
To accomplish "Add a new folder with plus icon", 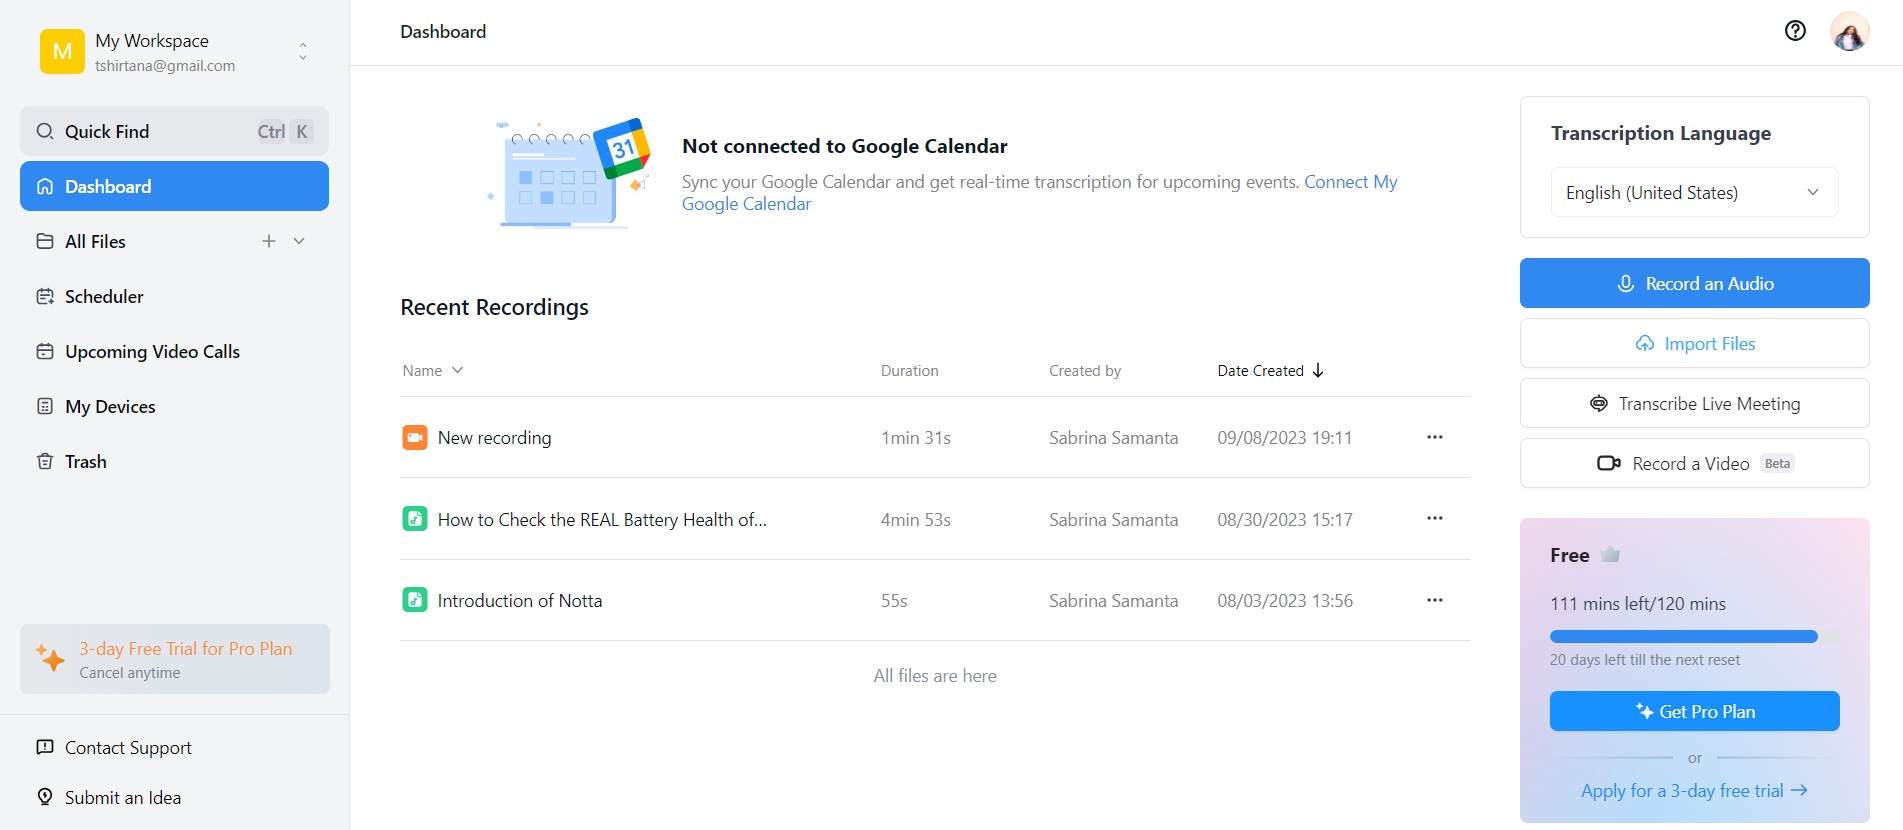I will point(269,241).
